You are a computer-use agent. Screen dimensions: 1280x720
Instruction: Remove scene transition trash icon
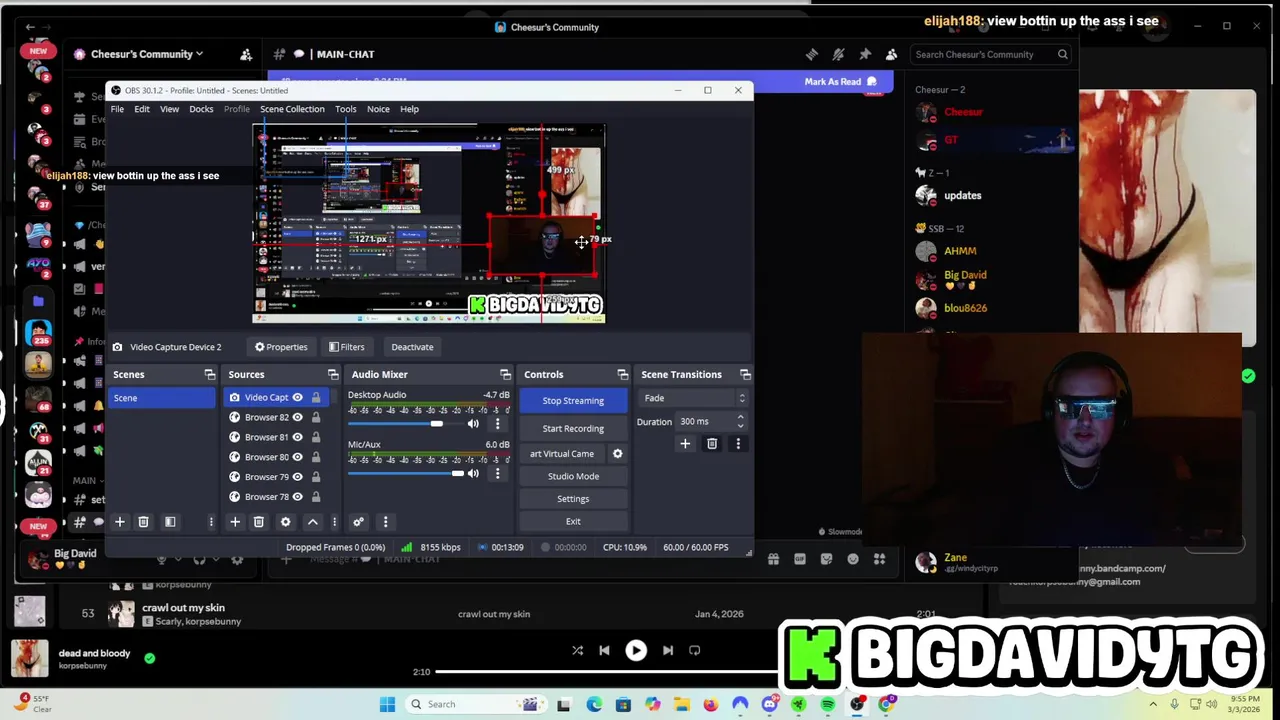[712, 444]
